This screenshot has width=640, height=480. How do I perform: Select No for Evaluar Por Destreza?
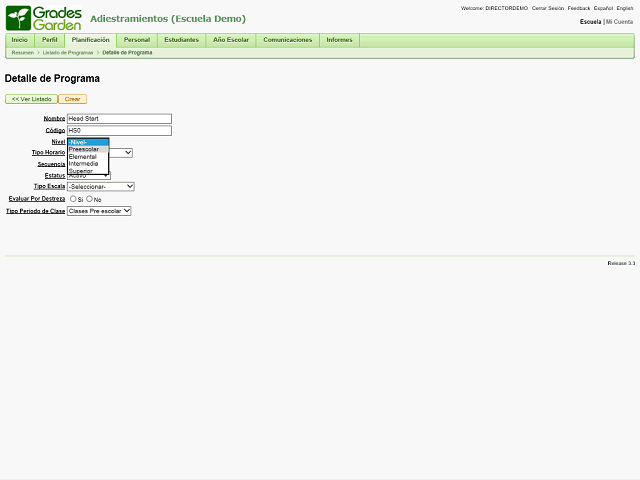coord(89,199)
